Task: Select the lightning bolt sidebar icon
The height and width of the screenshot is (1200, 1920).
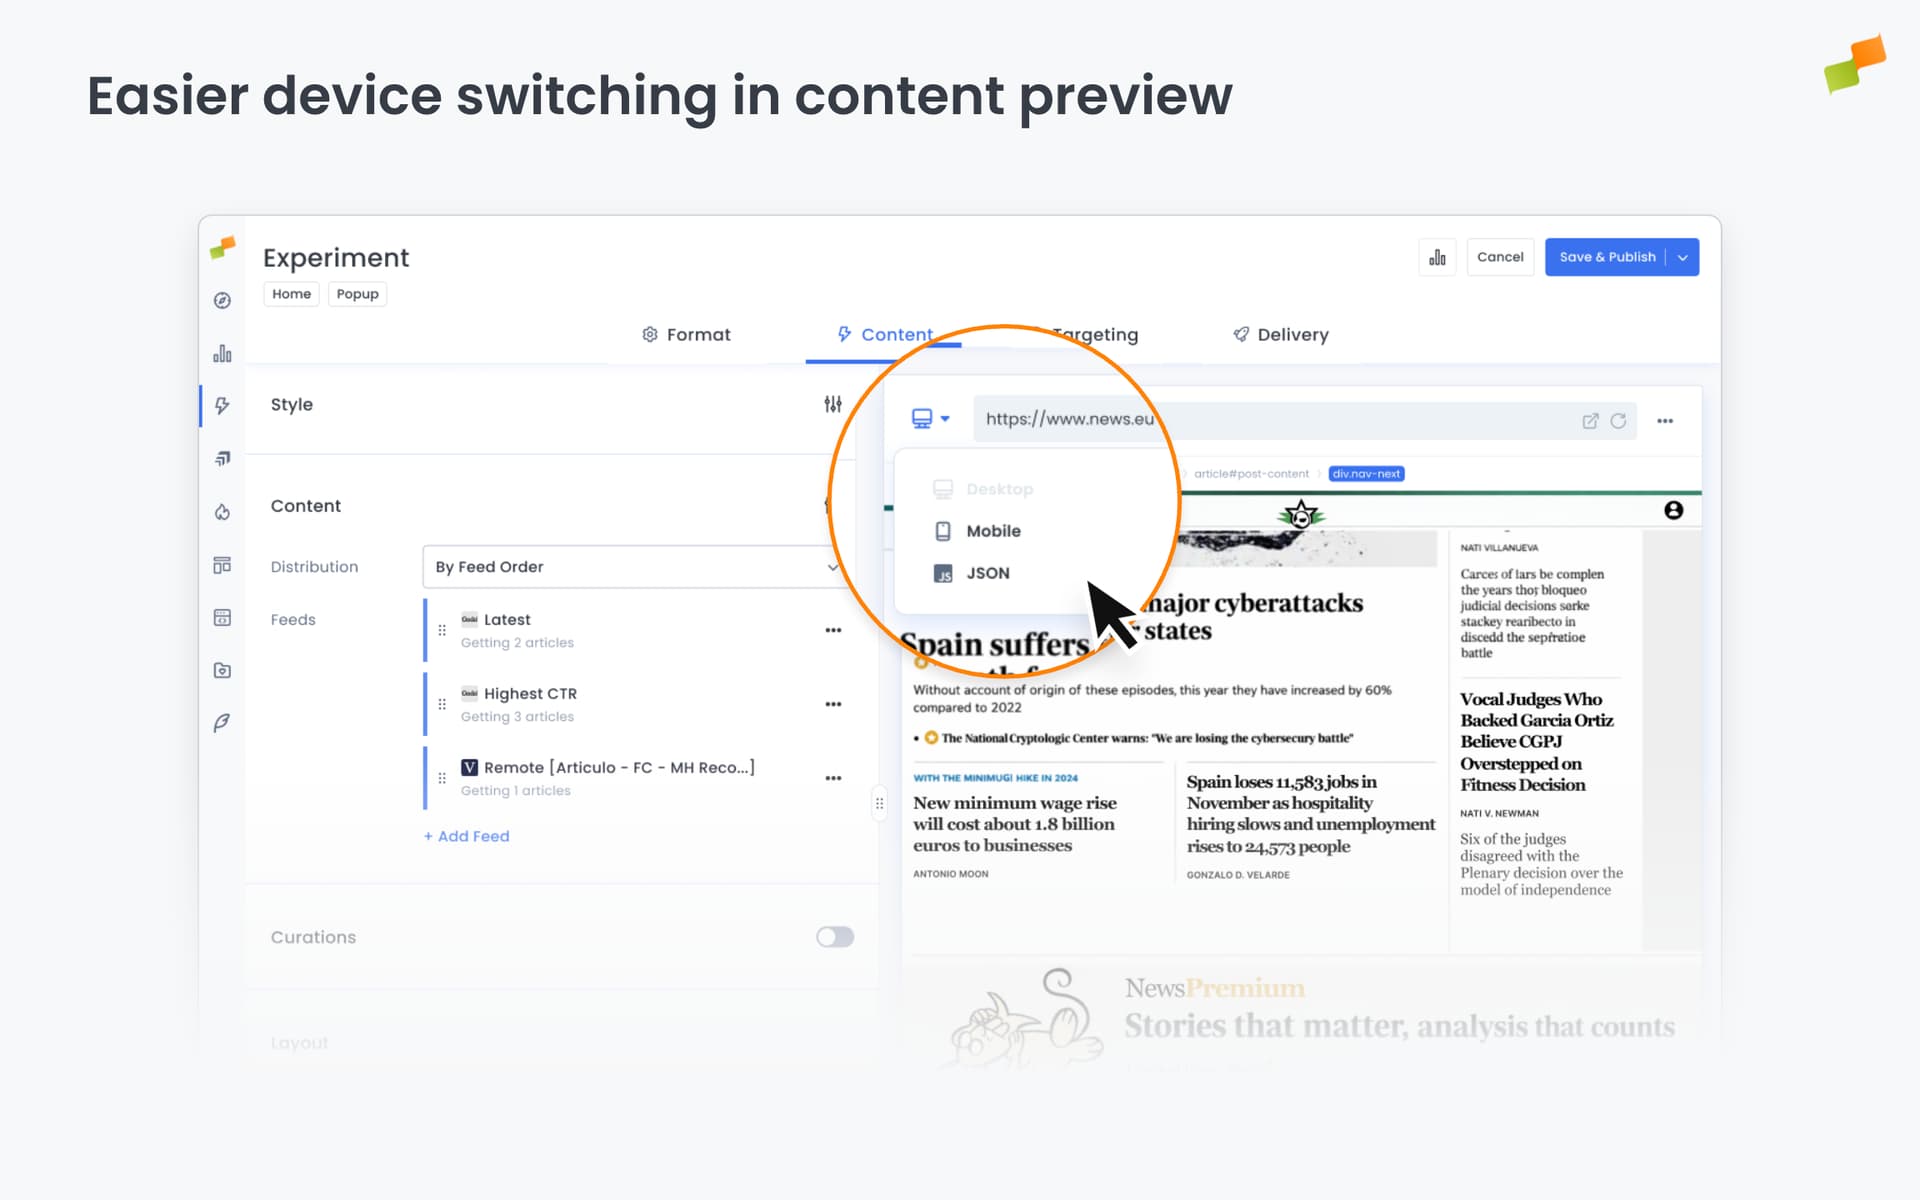Action: [222, 405]
